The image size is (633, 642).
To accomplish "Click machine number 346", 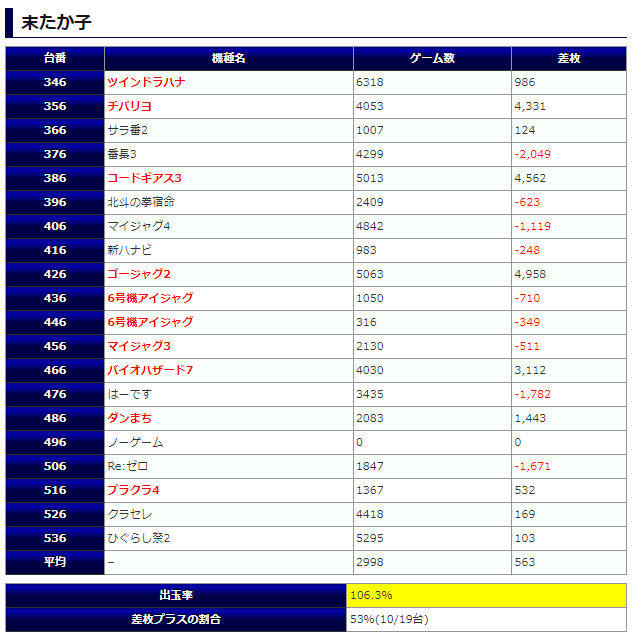I will click(55, 82).
